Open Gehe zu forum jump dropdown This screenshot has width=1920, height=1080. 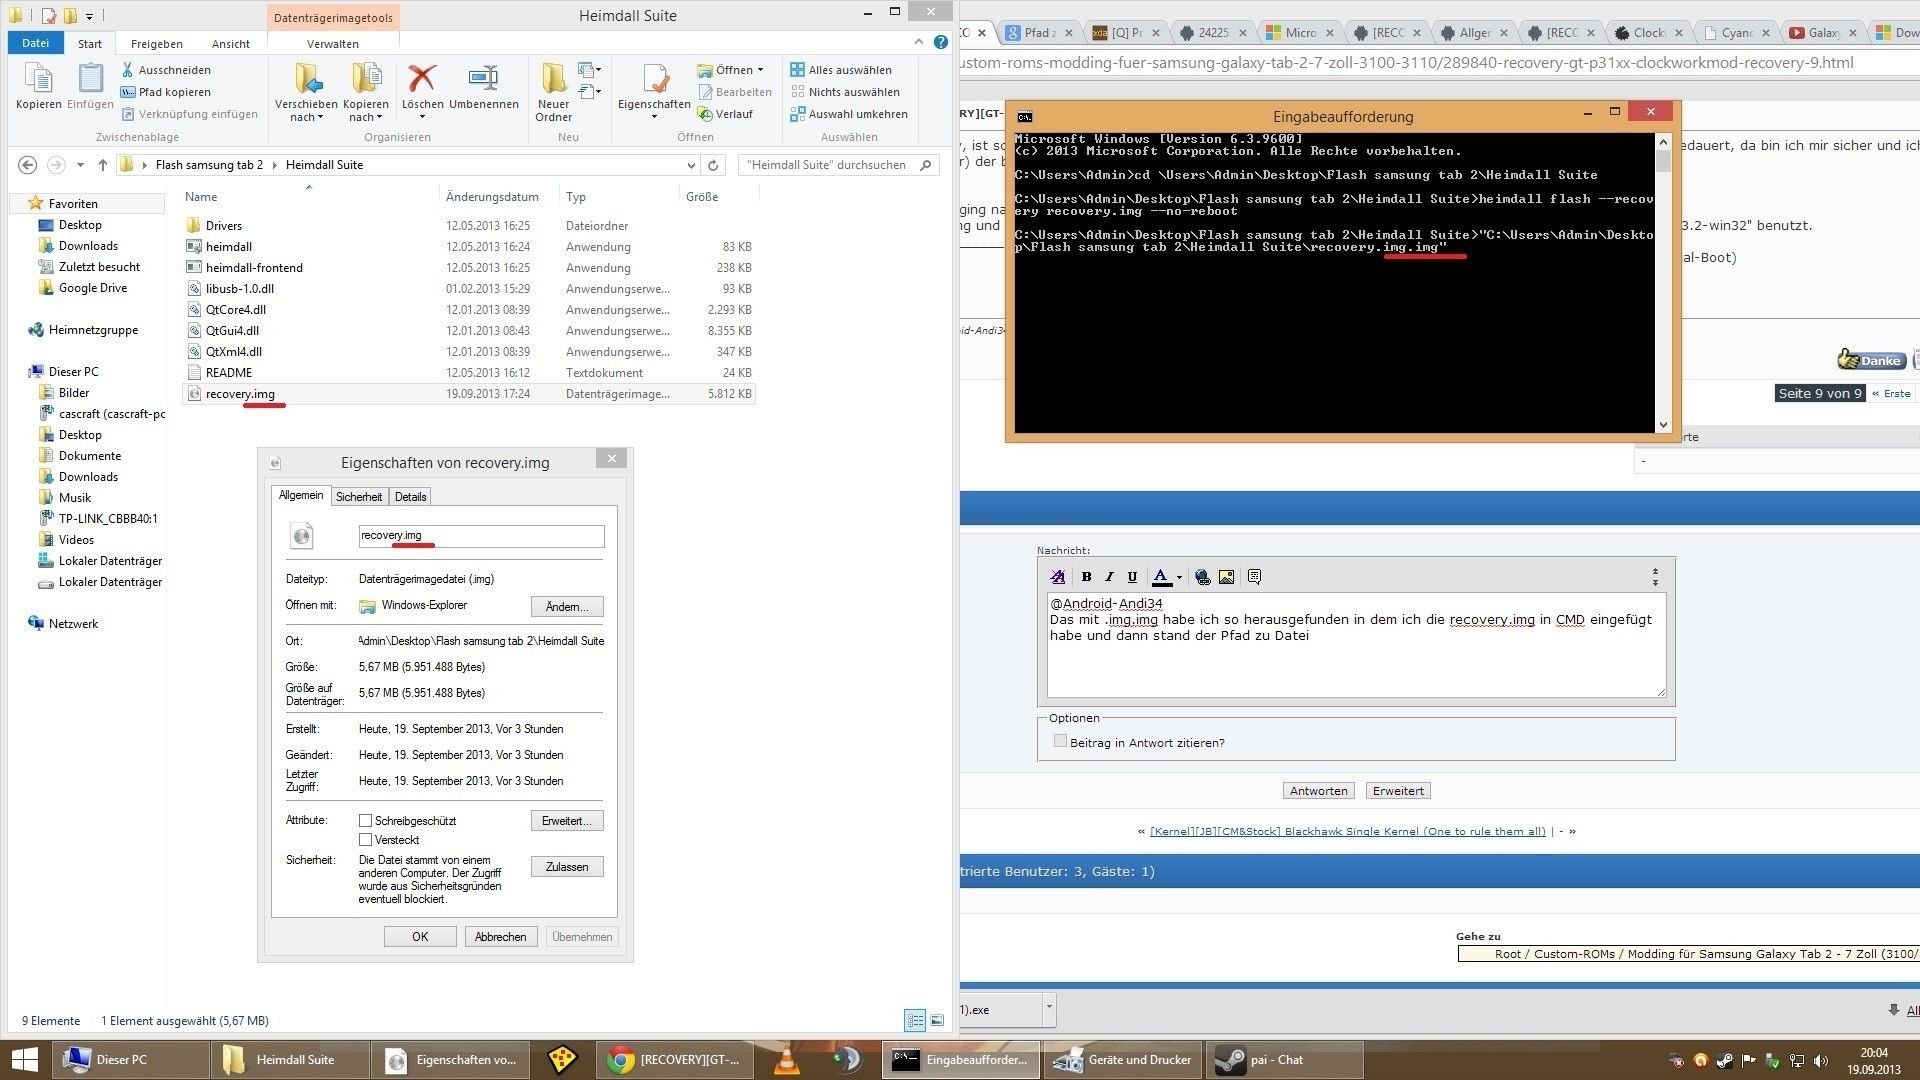(1688, 954)
